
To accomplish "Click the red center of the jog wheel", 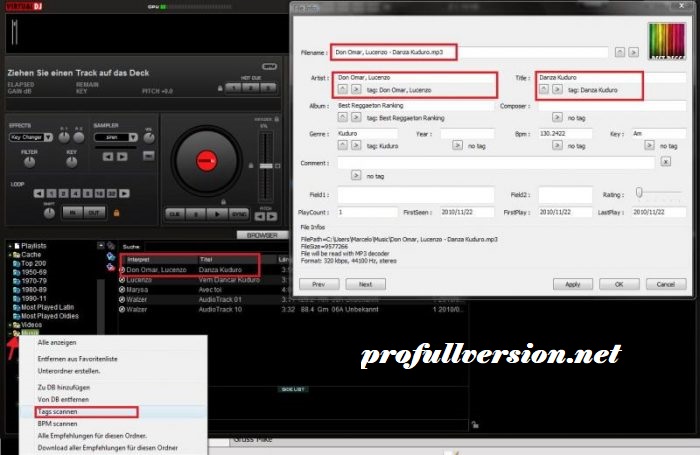I will coord(207,160).
